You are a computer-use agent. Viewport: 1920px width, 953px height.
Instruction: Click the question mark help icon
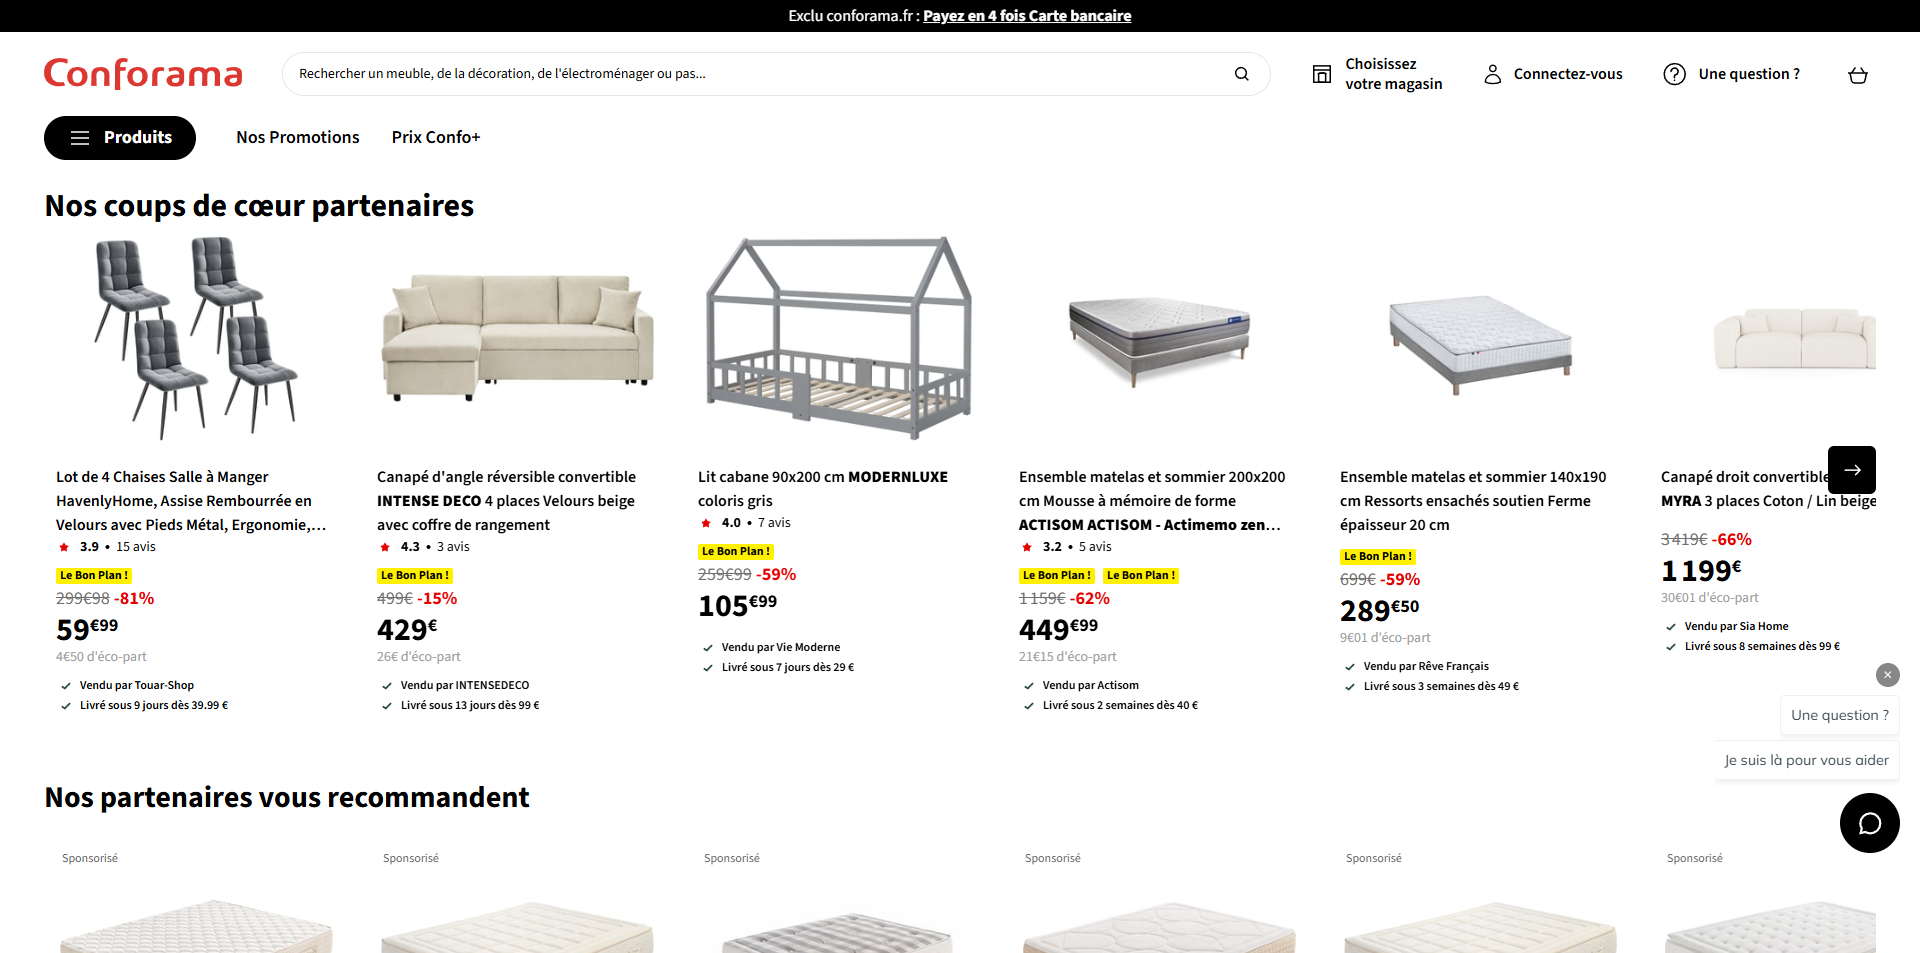click(x=1674, y=74)
